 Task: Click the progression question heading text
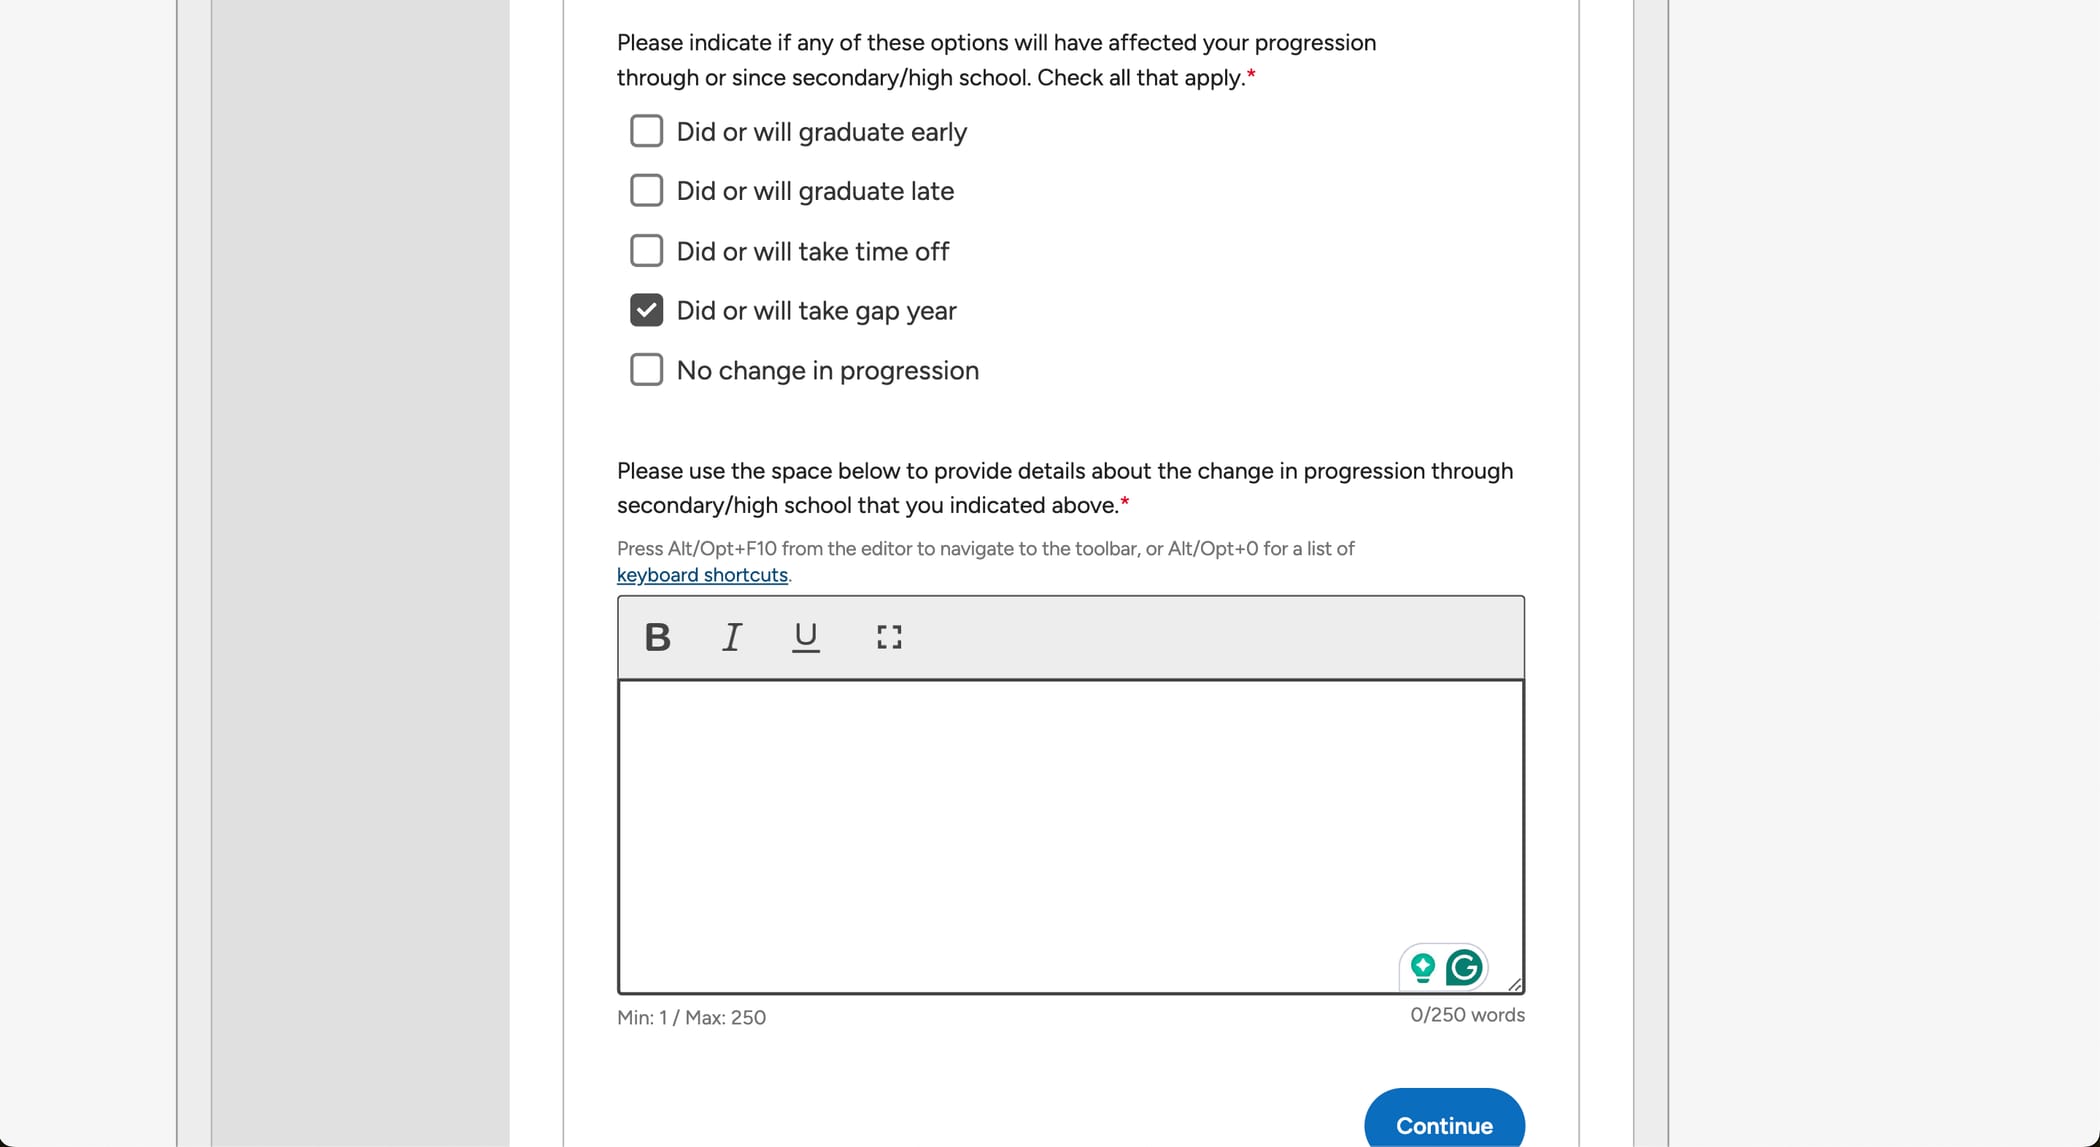tap(995, 59)
